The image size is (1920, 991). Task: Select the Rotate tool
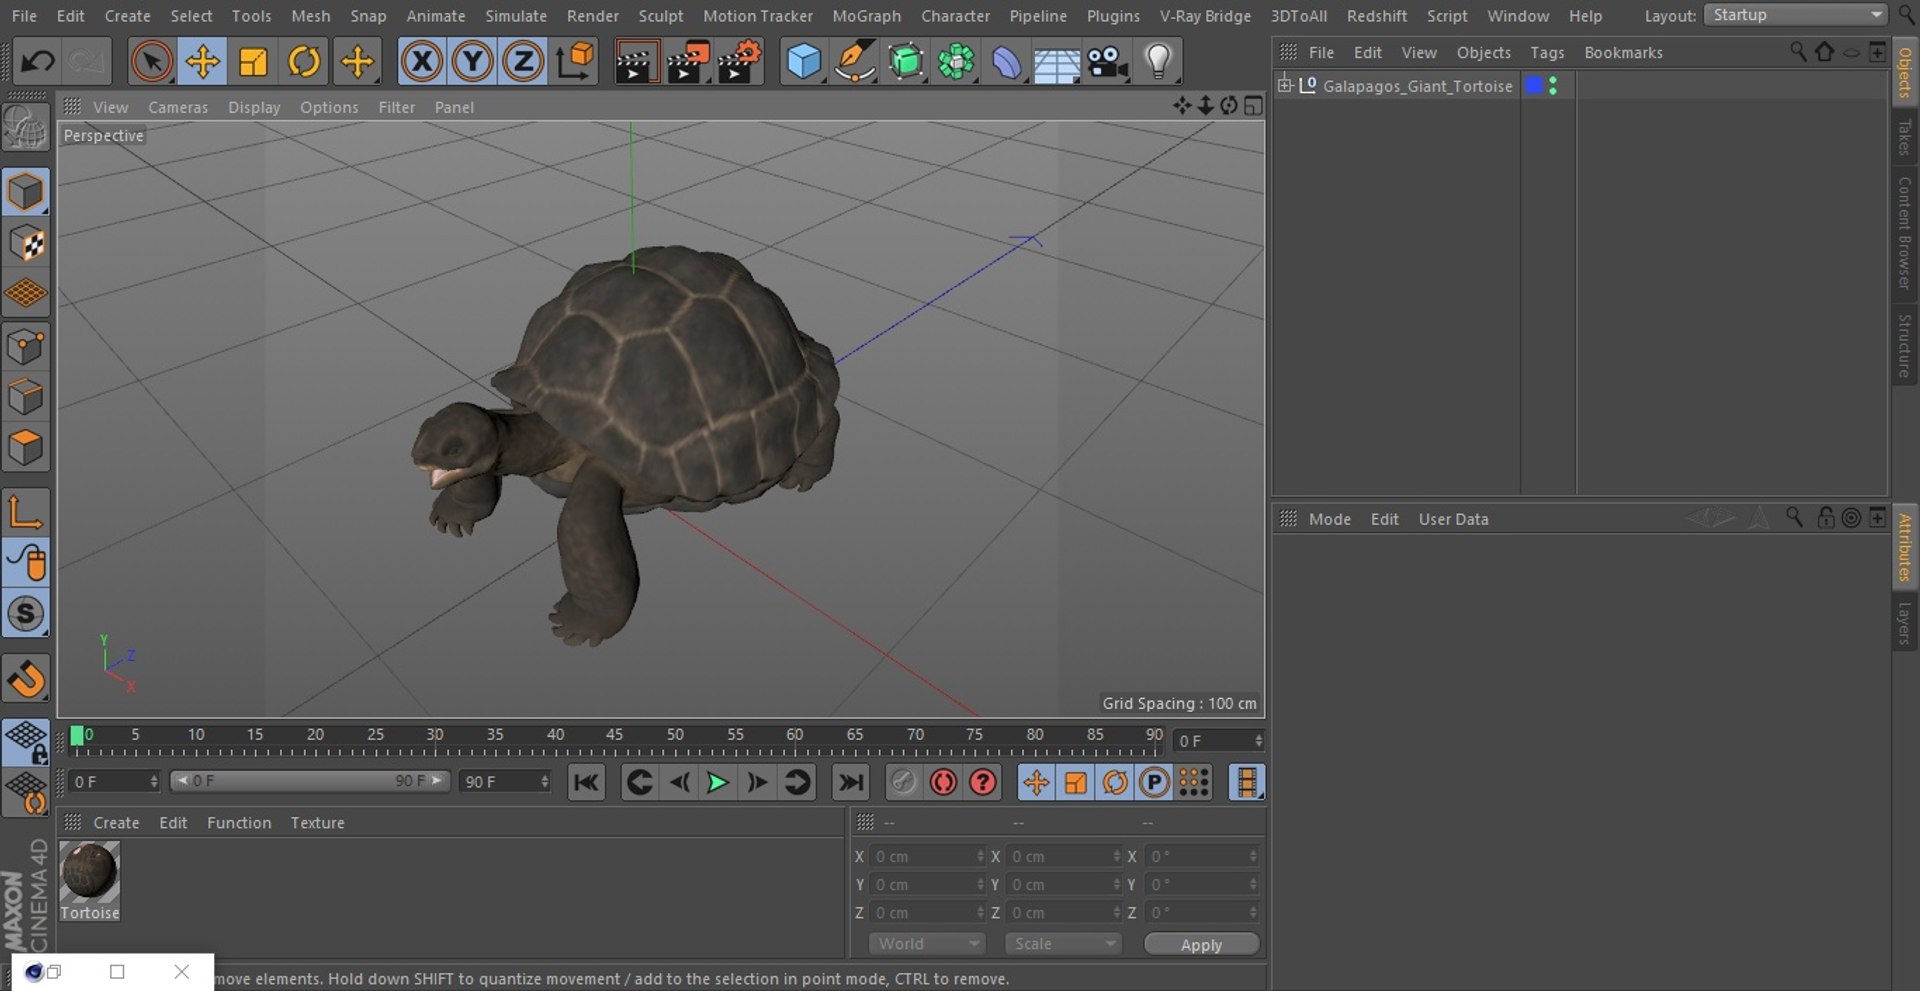click(304, 62)
